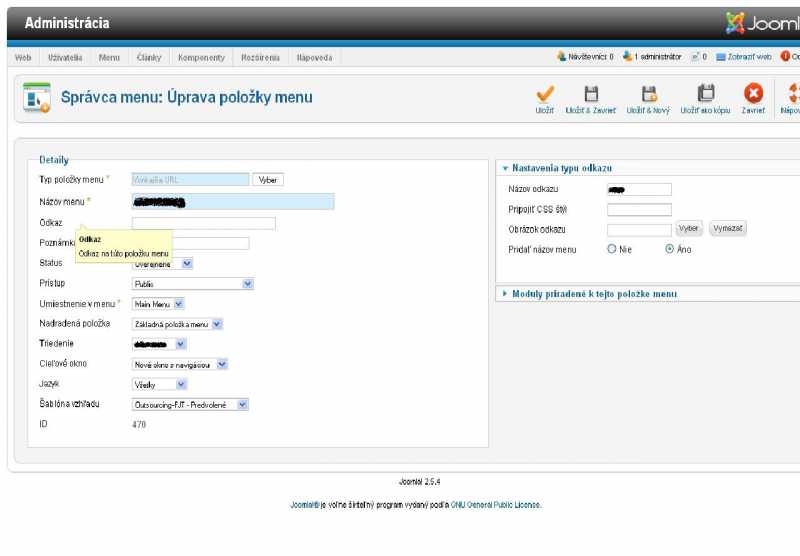Open the Rozšírenia menu
This screenshot has height=556, width=800.
(260, 57)
